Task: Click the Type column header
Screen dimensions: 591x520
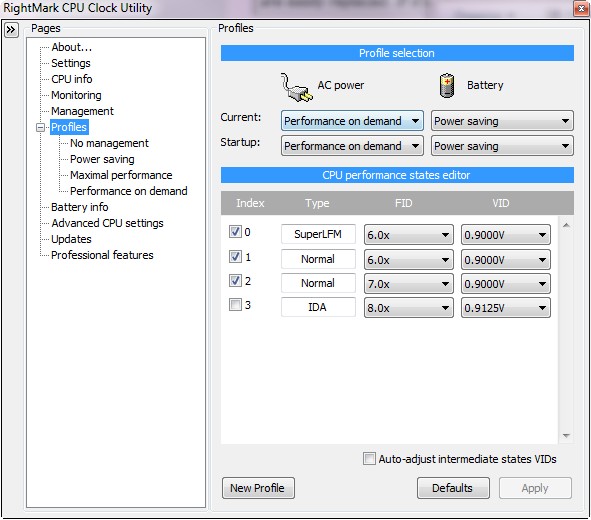Action: tap(317, 203)
